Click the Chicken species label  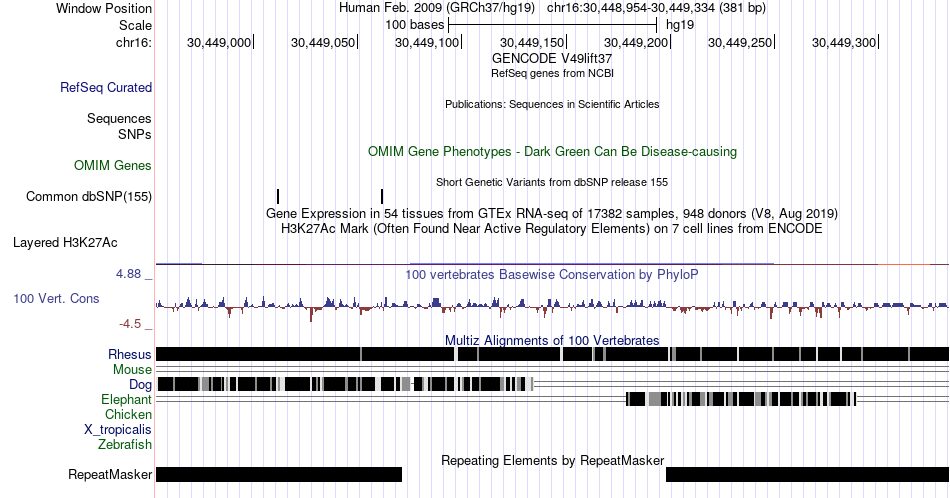[x=128, y=414]
